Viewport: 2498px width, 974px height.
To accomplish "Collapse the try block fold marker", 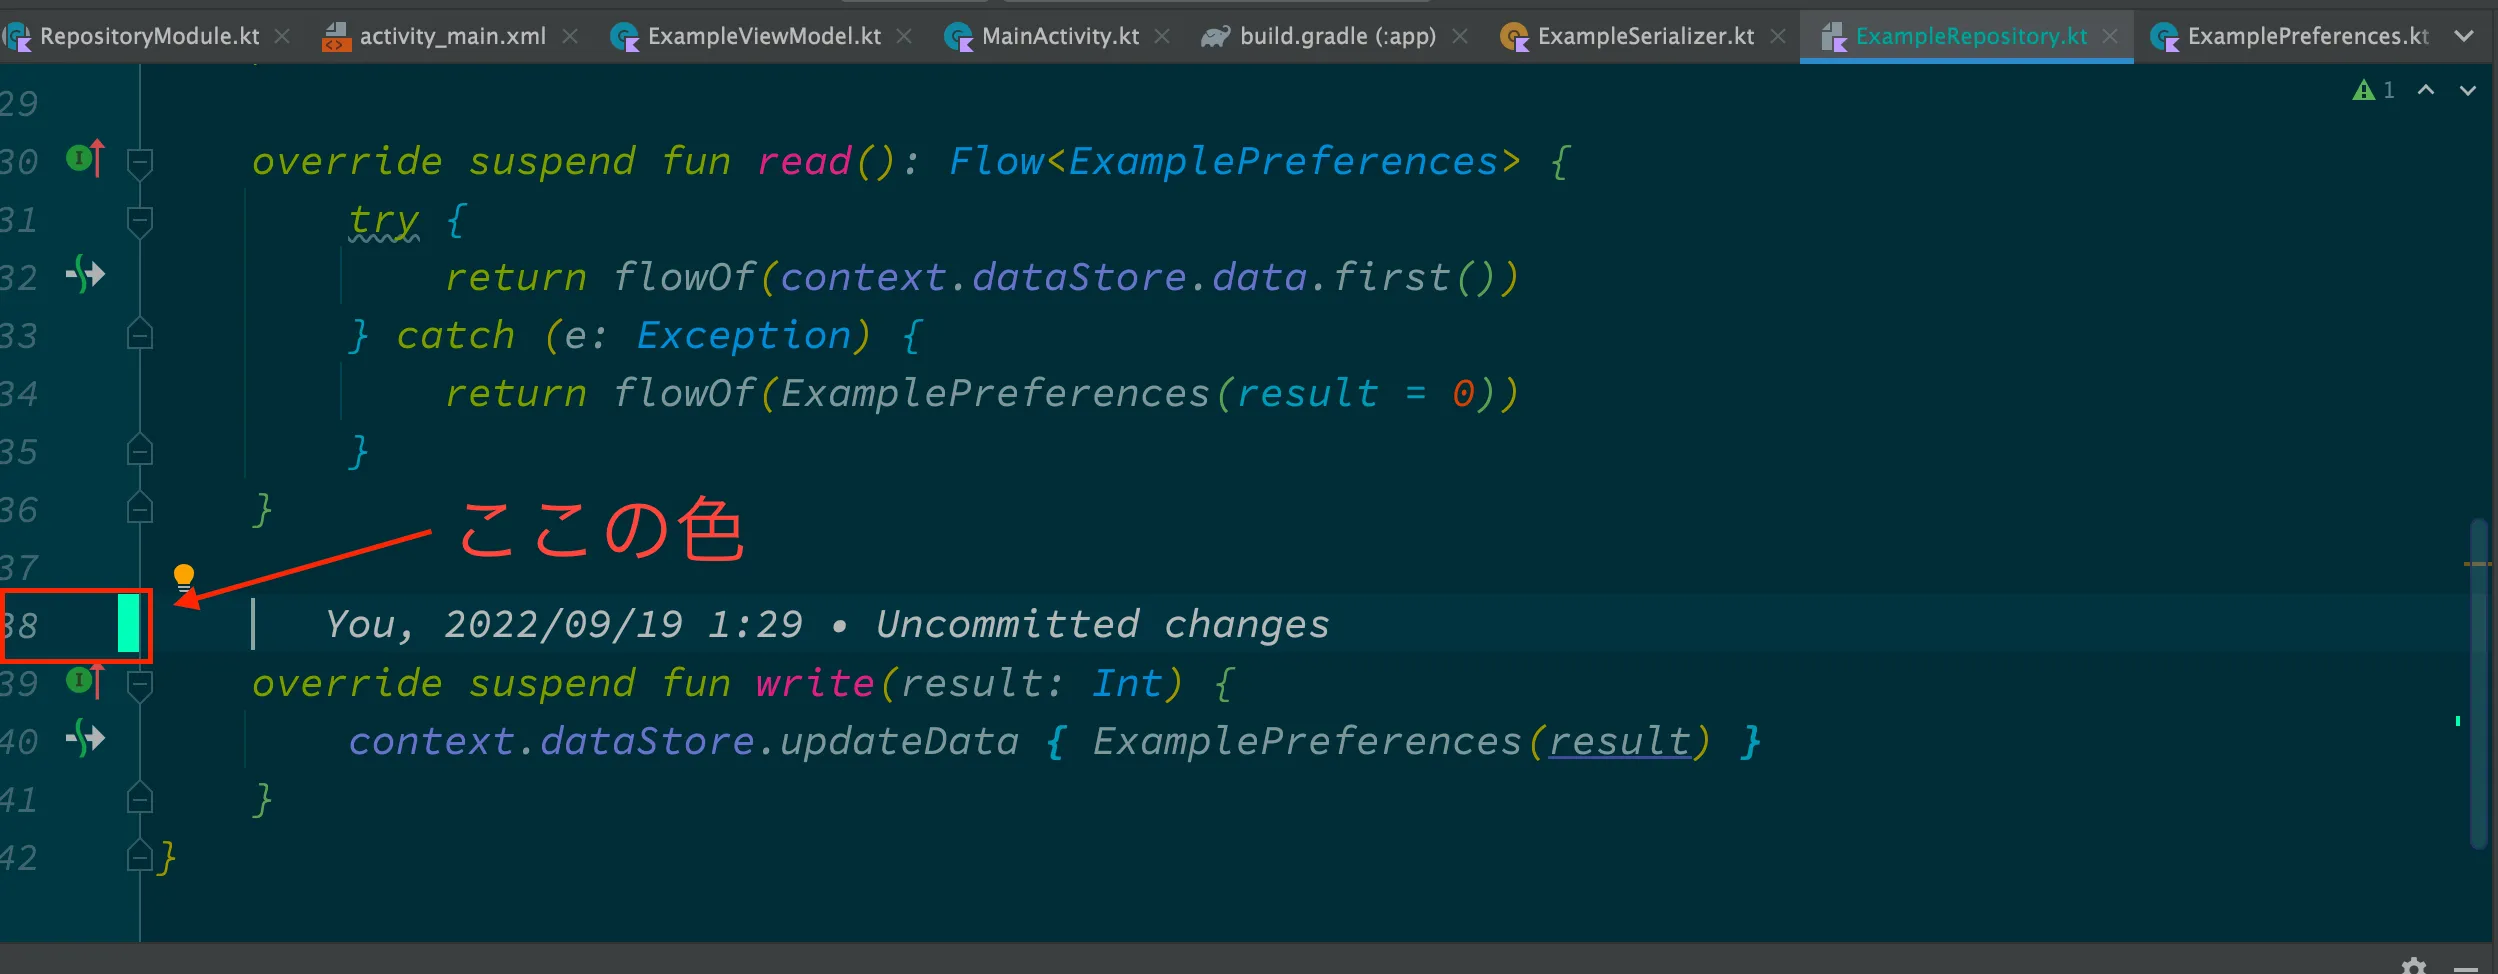I will 140,219.
